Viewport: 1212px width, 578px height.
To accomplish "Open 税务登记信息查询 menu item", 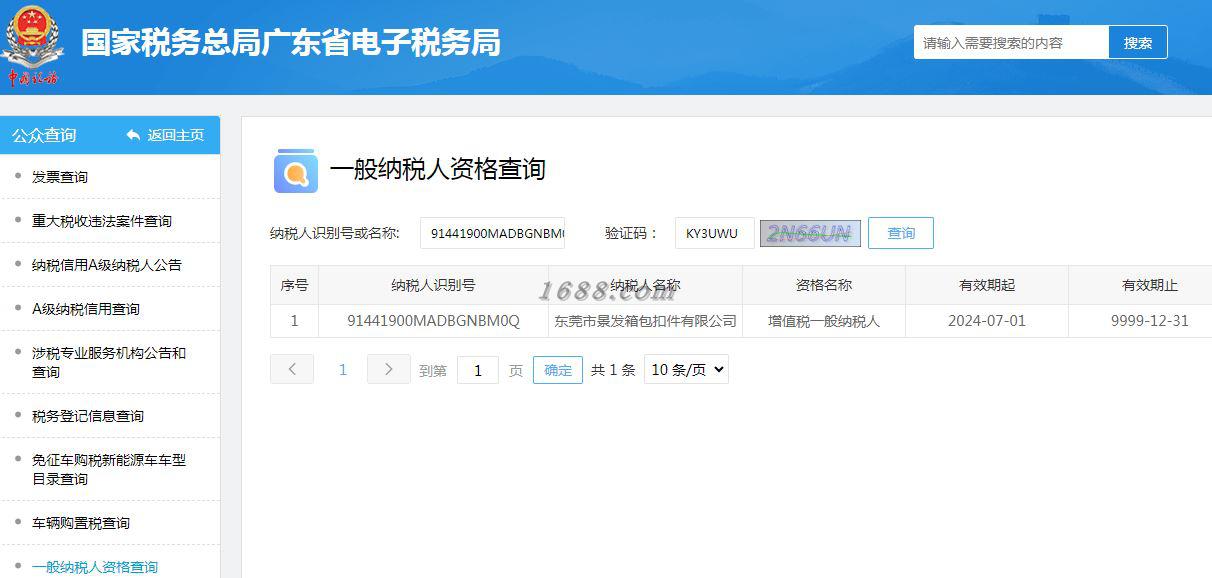I will tap(88, 416).
